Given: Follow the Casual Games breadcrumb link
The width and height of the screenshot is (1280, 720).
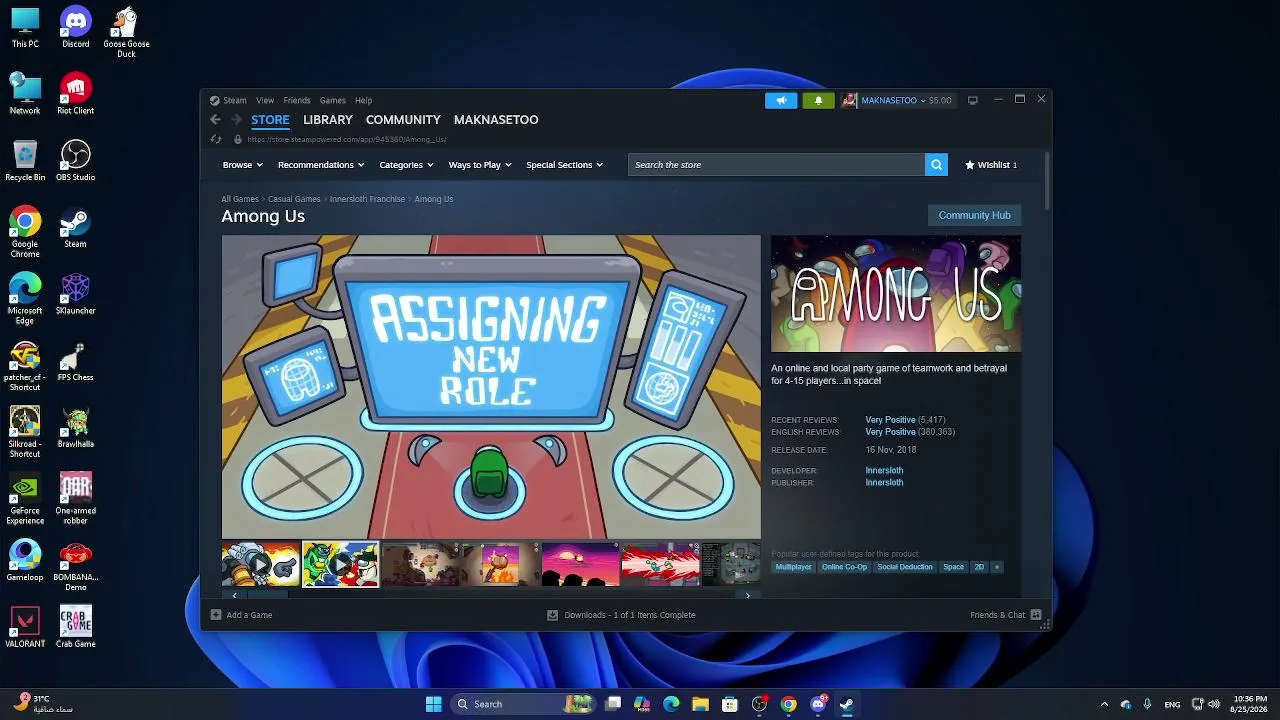Looking at the screenshot, I should pyautogui.click(x=294, y=199).
